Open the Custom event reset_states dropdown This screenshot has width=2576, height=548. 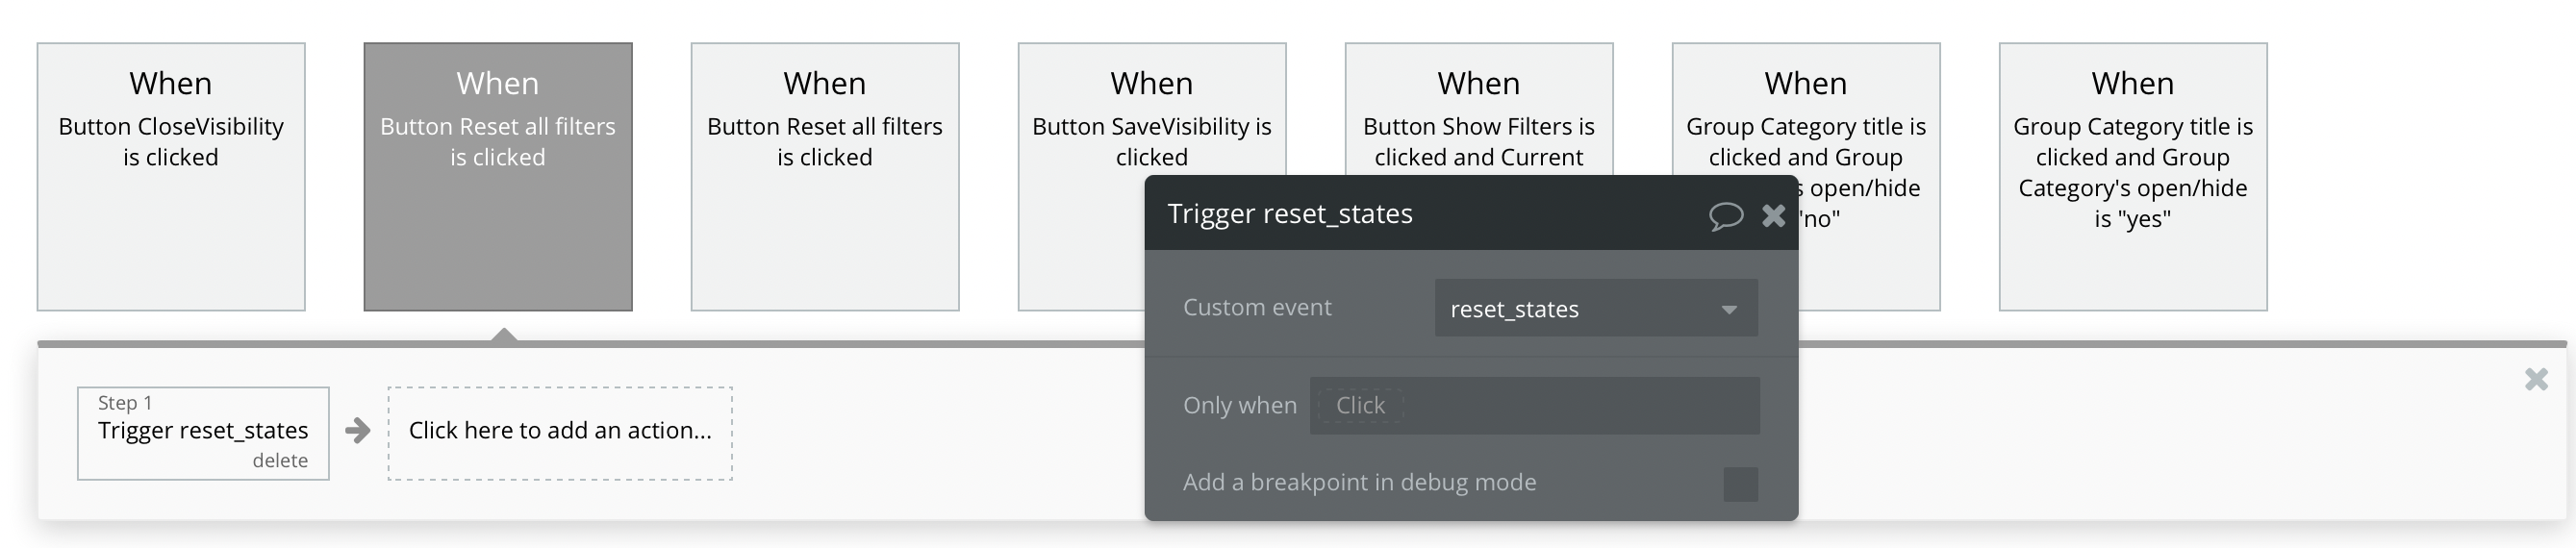tap(1595, 308)
